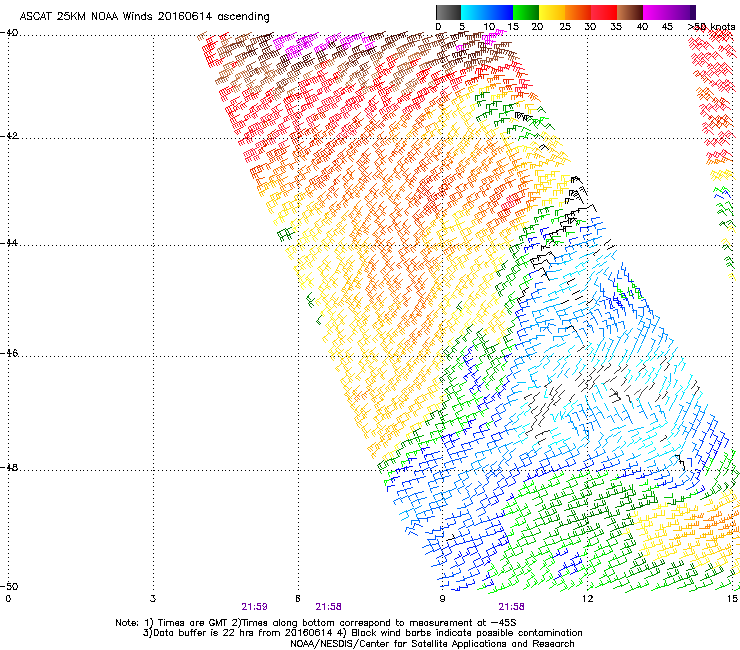Click the -48 latitude axis label
The image size is (740, 650).
coord(9,467)
